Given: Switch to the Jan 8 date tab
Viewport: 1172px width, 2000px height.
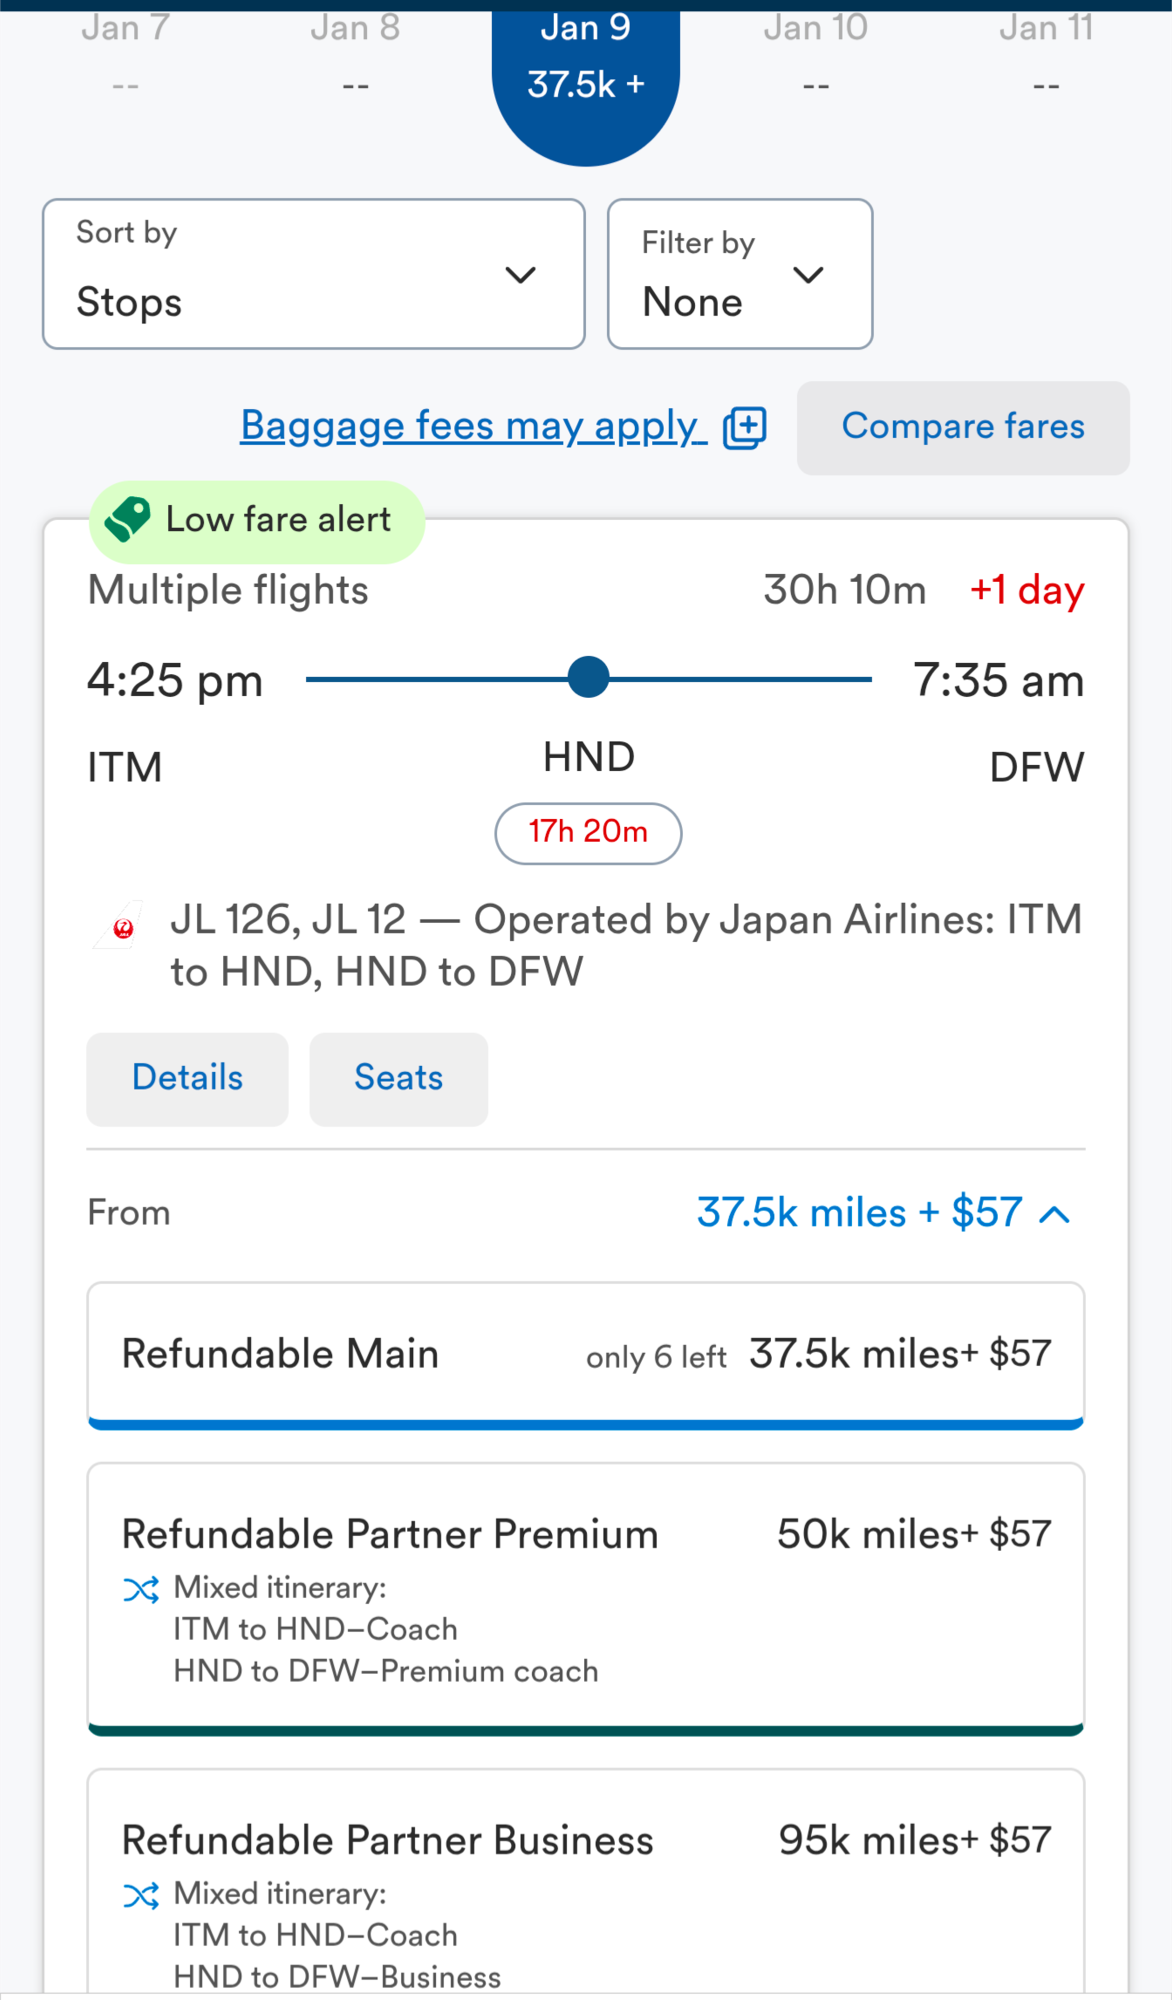Looking at the screenshot, I should click(355, 55).
